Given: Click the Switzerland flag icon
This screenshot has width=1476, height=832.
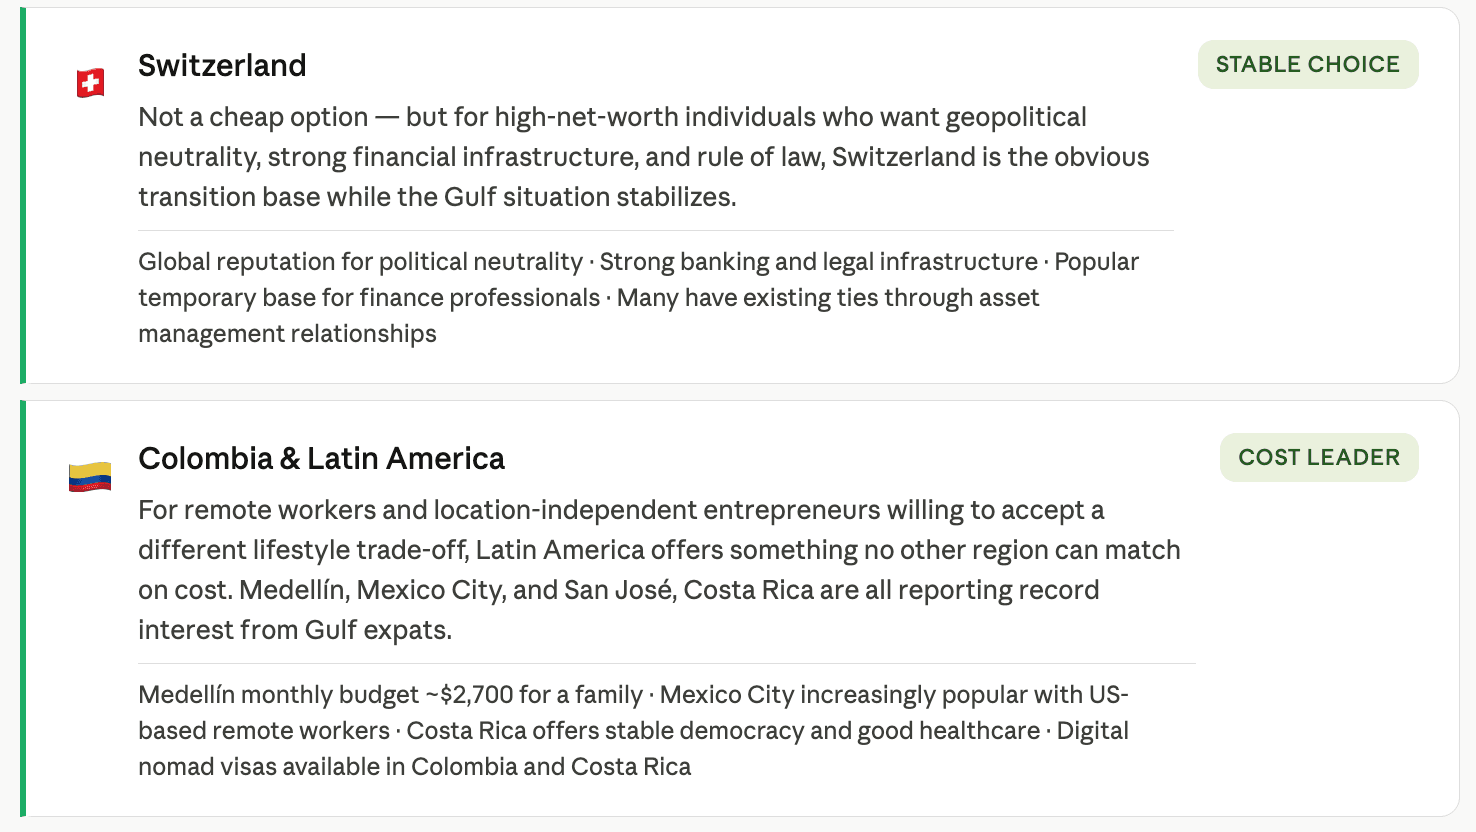Looking at the screenshot, I should [91, 83].
